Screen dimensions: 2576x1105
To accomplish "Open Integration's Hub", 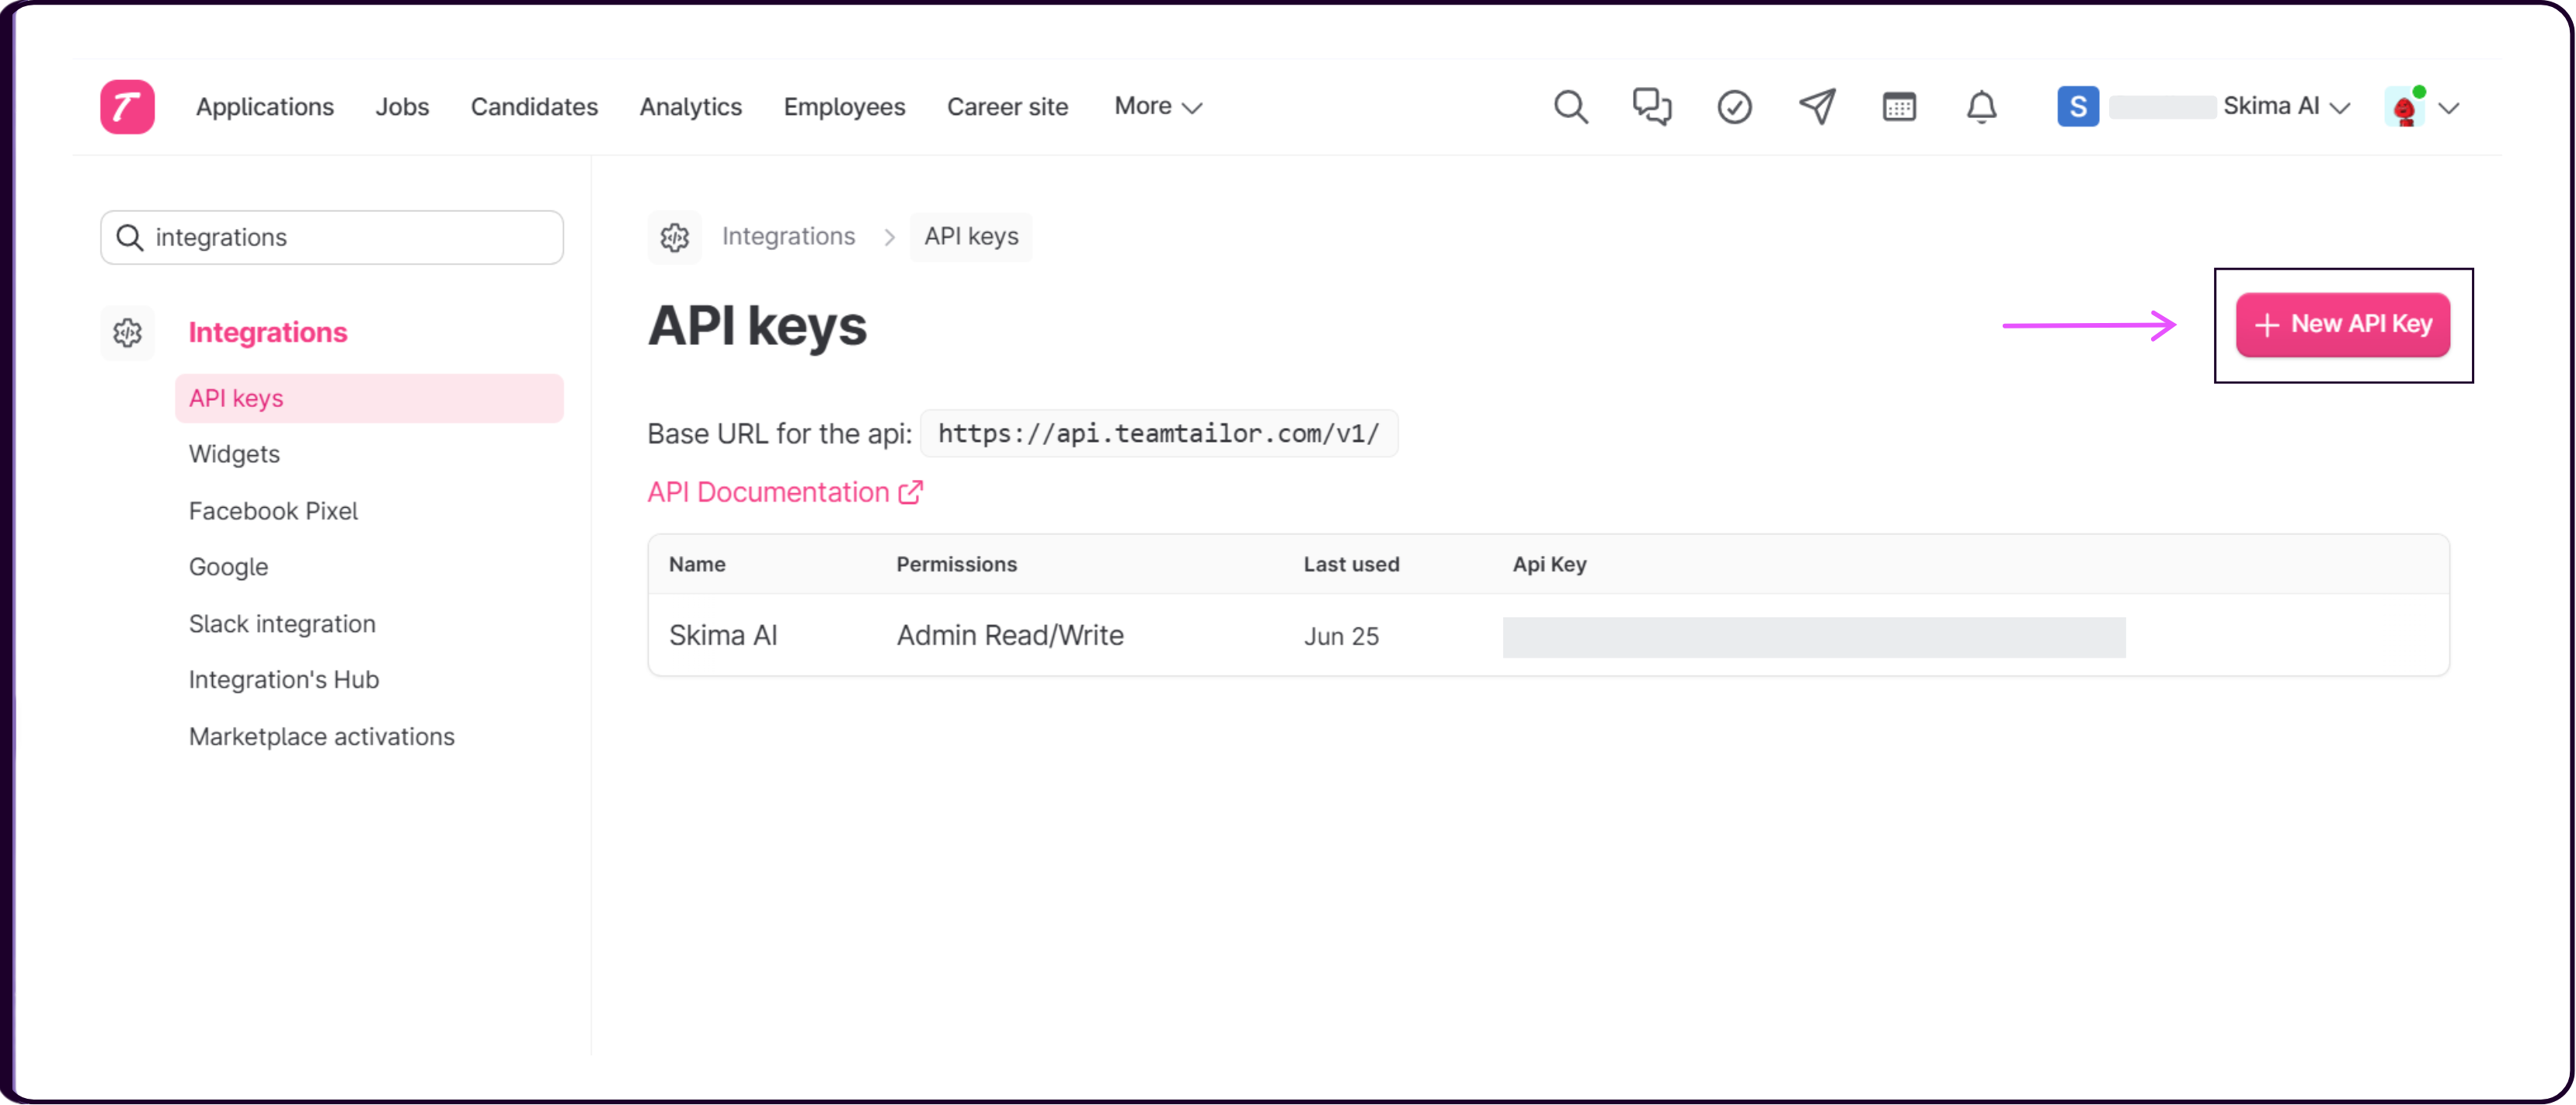I will [x=284, y=680].
